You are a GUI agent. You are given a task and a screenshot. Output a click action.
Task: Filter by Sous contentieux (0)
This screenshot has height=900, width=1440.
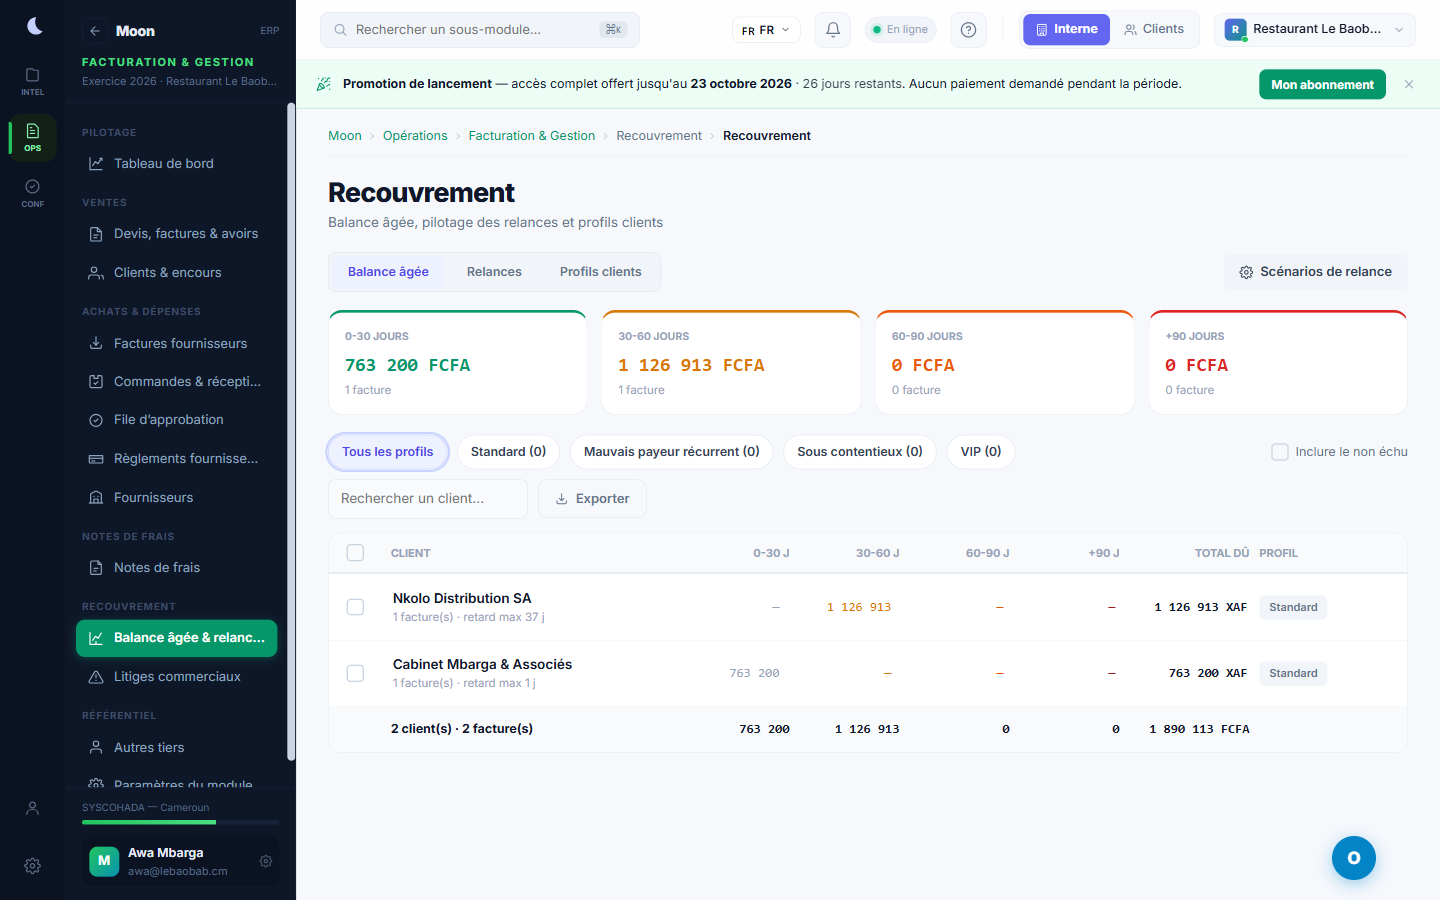click(860, 452)
